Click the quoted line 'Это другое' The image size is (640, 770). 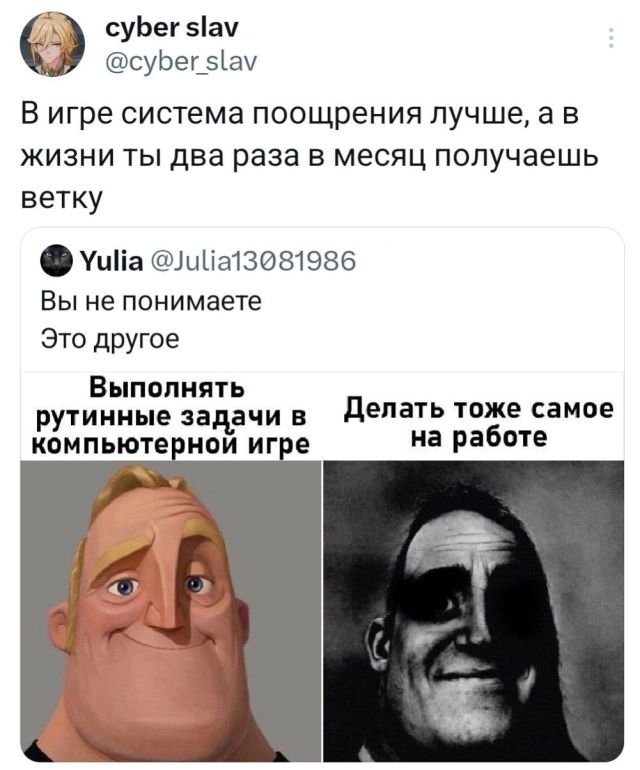[110, 339]
